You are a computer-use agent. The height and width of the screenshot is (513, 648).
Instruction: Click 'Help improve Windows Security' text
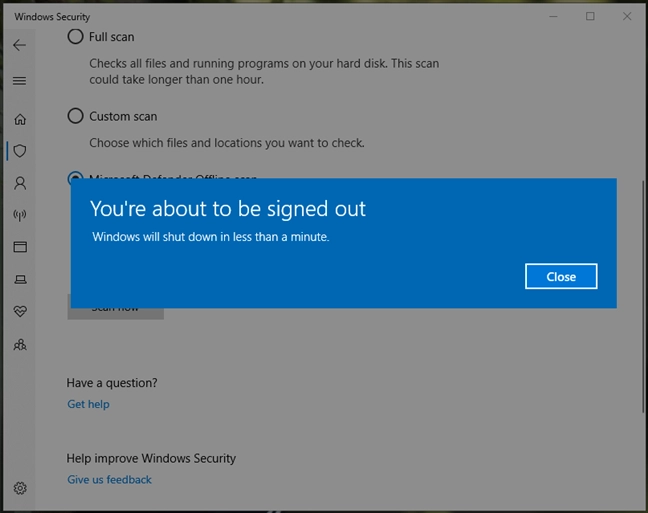click(x=151, y=458)
